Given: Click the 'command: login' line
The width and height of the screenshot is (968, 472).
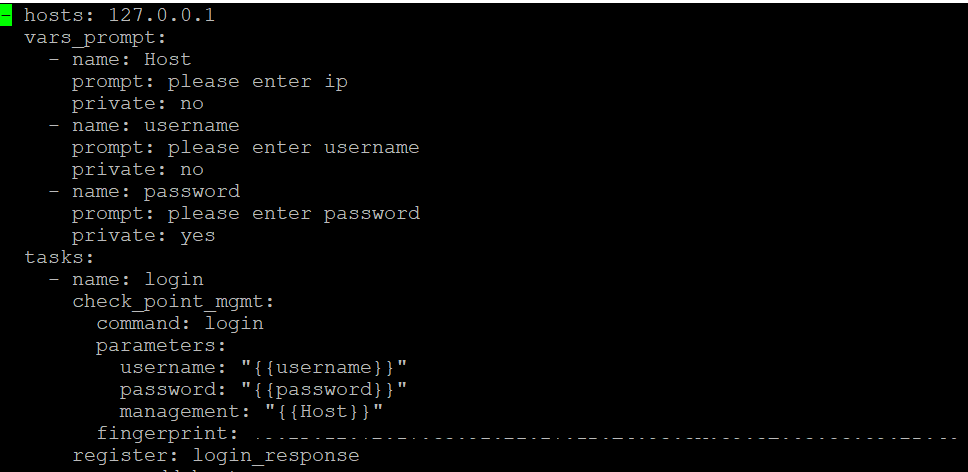Looking at the screenshot, I should pyautogui.click(x=180, y=323).
